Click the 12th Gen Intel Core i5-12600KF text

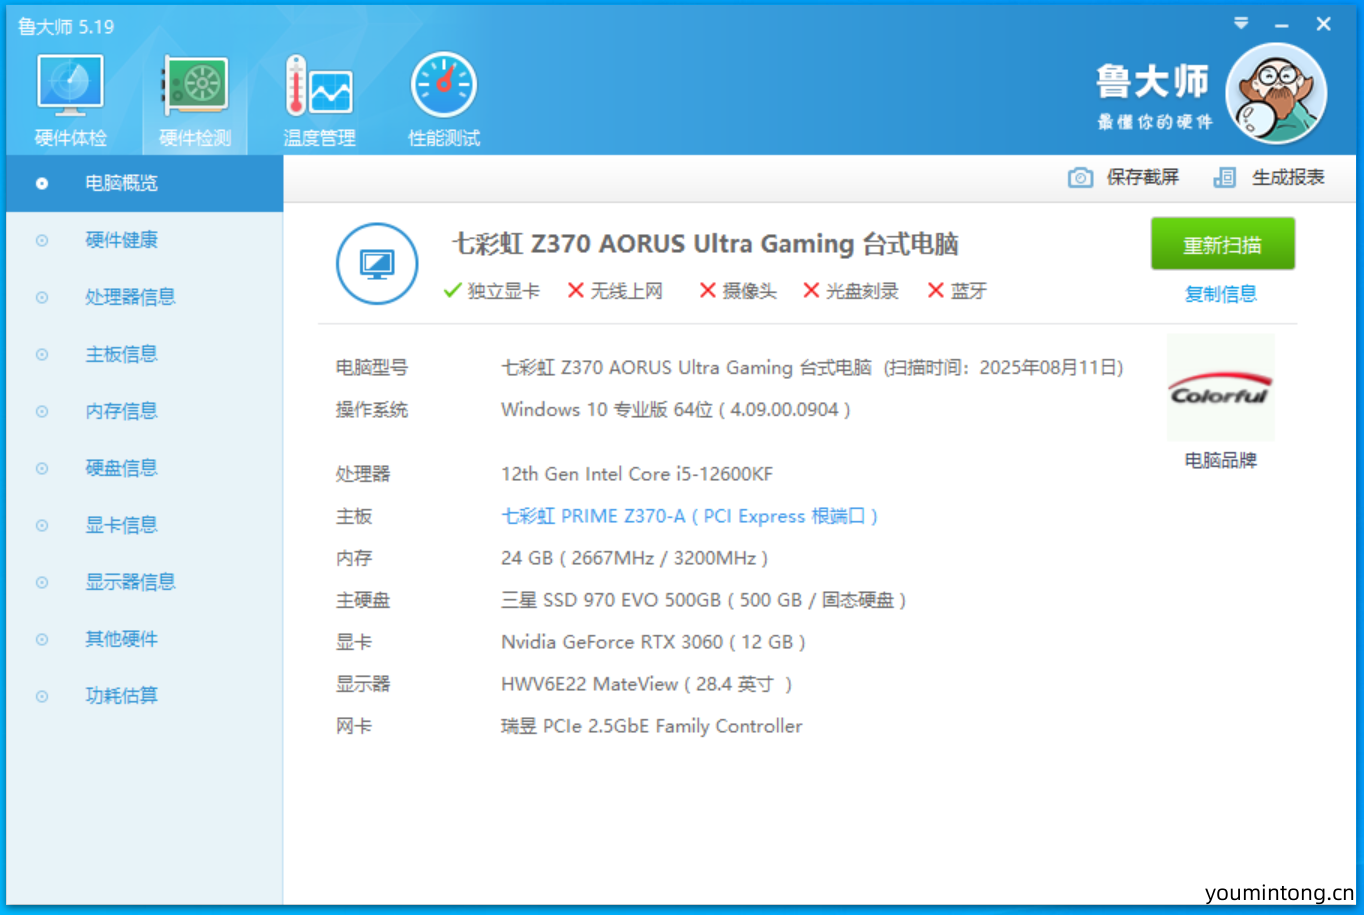click(x=637, y=474)
